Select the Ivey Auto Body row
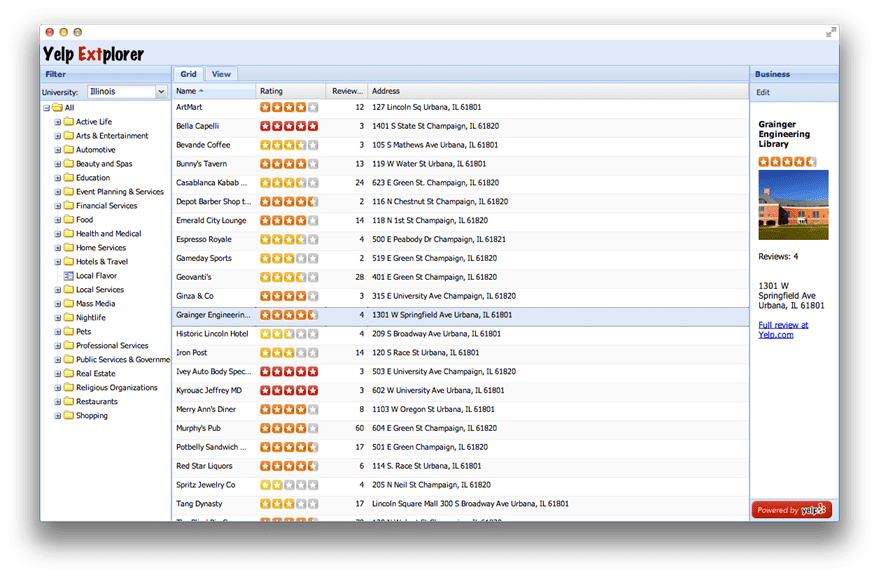 (460, 372)
